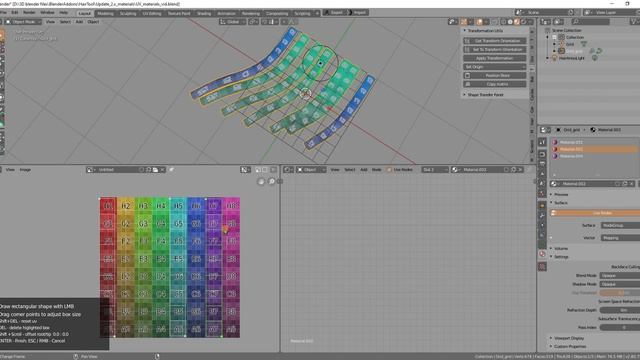640x360 pixels.
Task: Select rendered viewport shading icon
Action: pos(523,22)
